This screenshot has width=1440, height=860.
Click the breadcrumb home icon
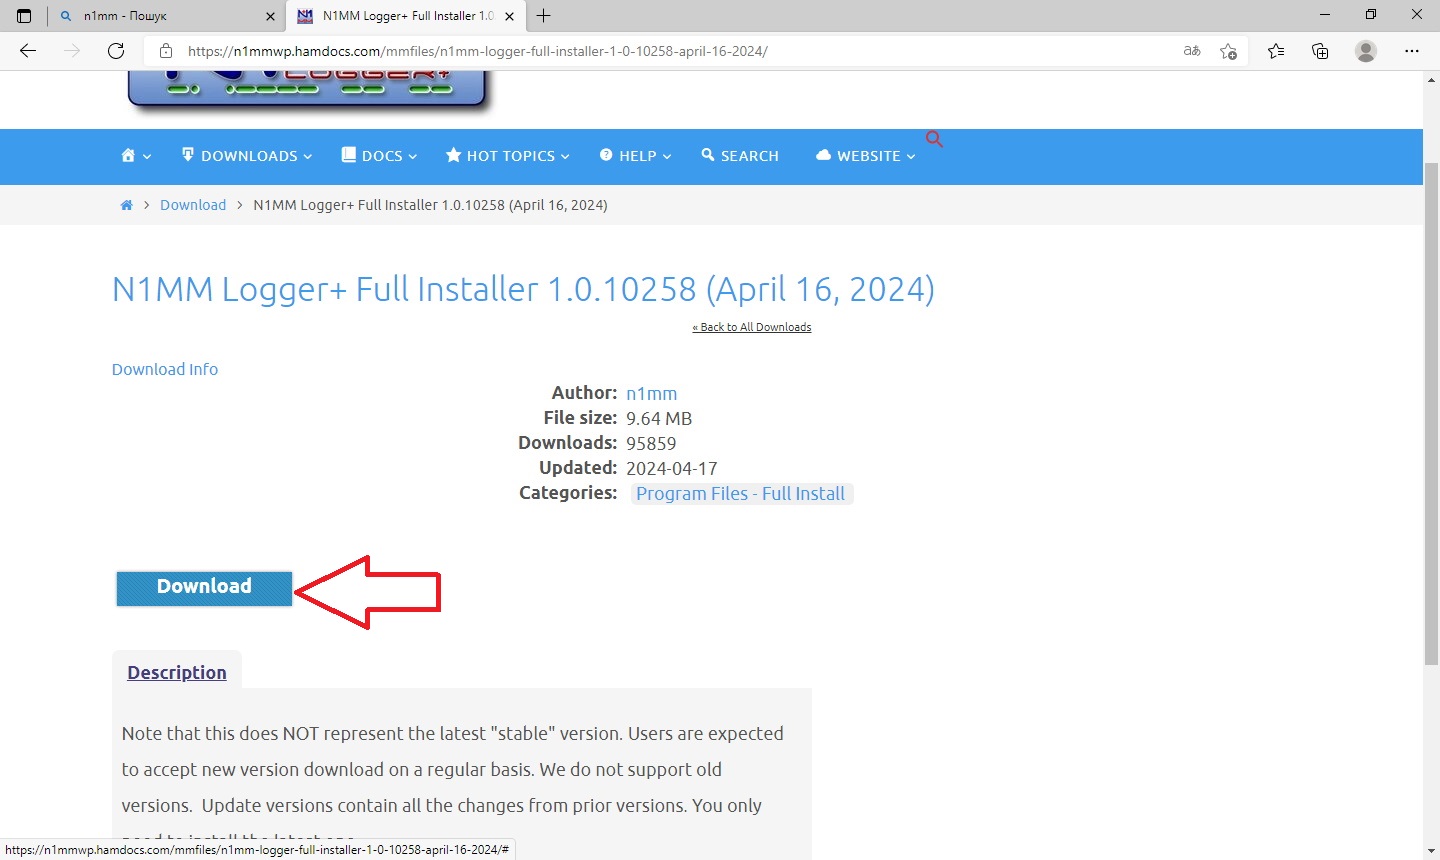click(126, 205)
